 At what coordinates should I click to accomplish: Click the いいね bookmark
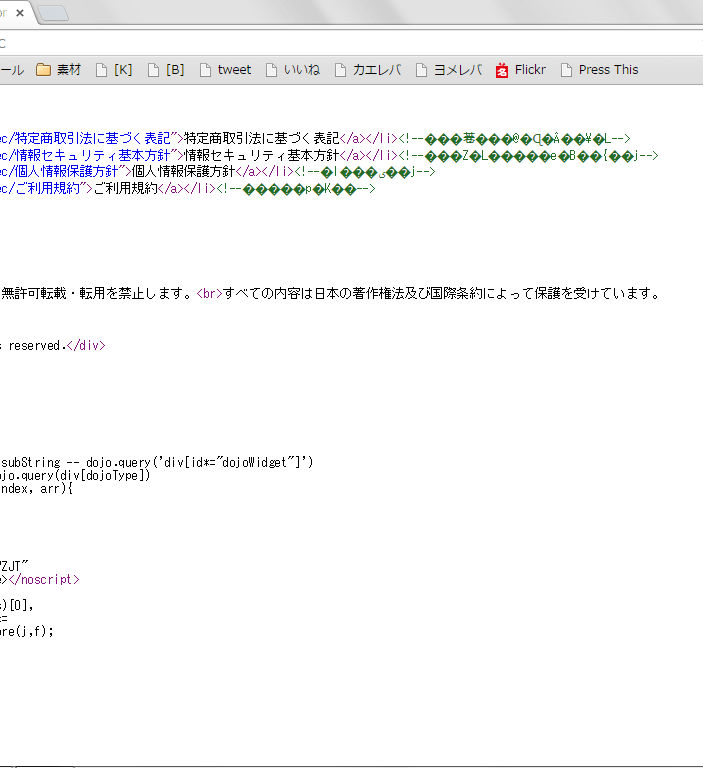(292, 70)
